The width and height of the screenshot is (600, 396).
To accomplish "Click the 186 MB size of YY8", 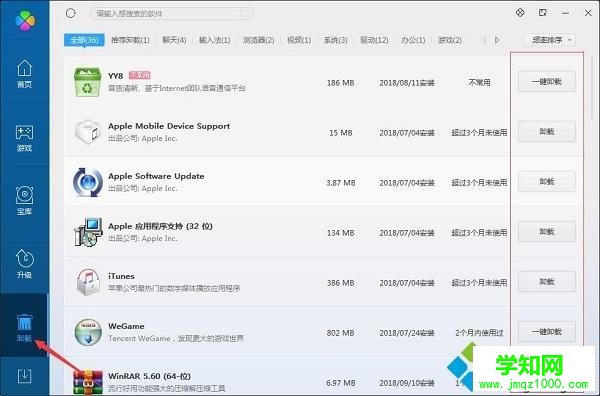I will coord(341,83).
